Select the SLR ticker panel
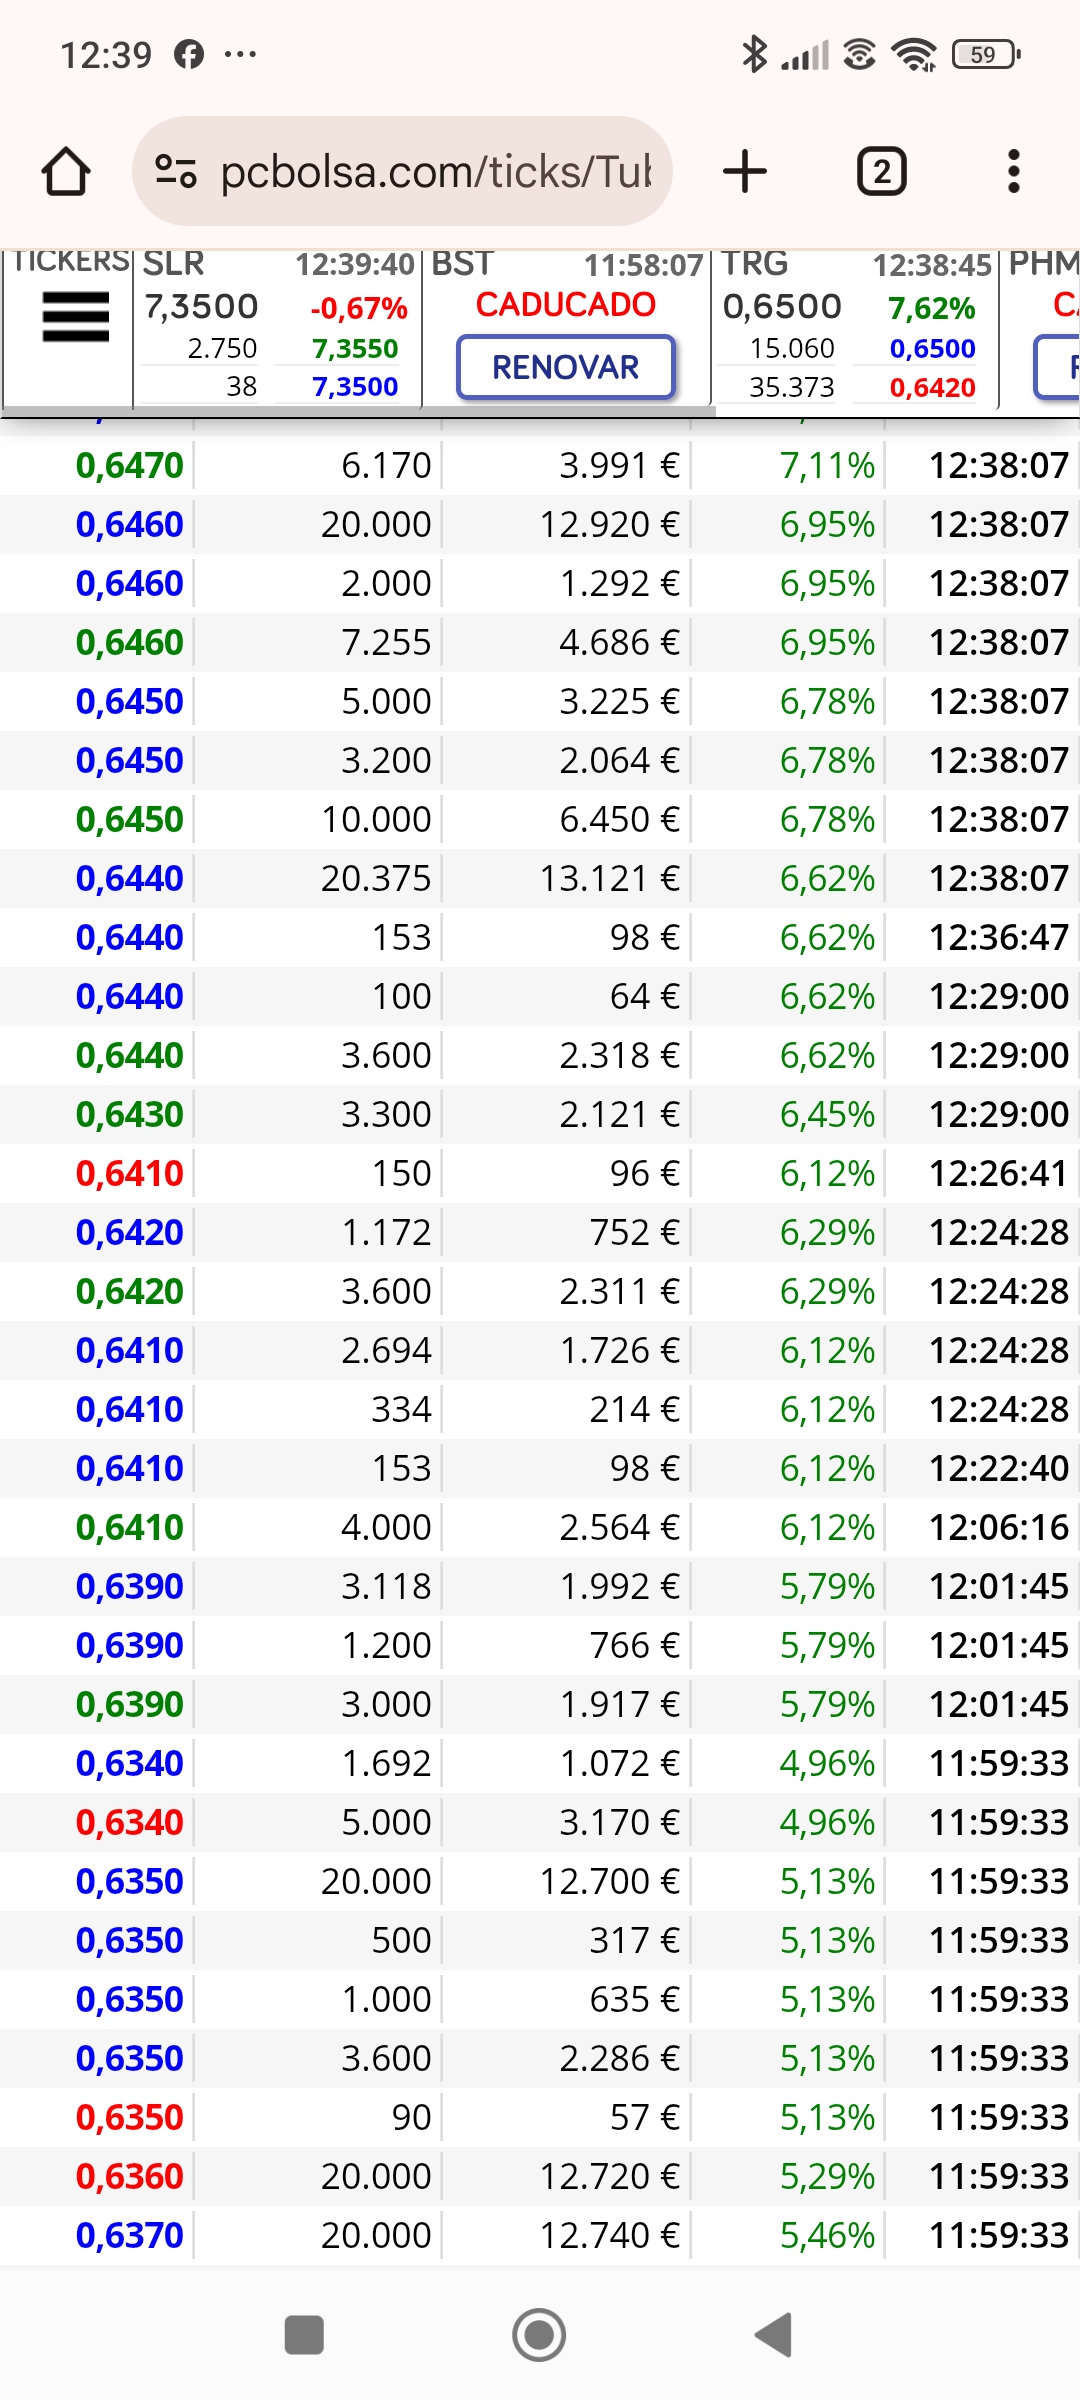The width and height of the screenshot is (1080, 2400). tap(277, 326)
